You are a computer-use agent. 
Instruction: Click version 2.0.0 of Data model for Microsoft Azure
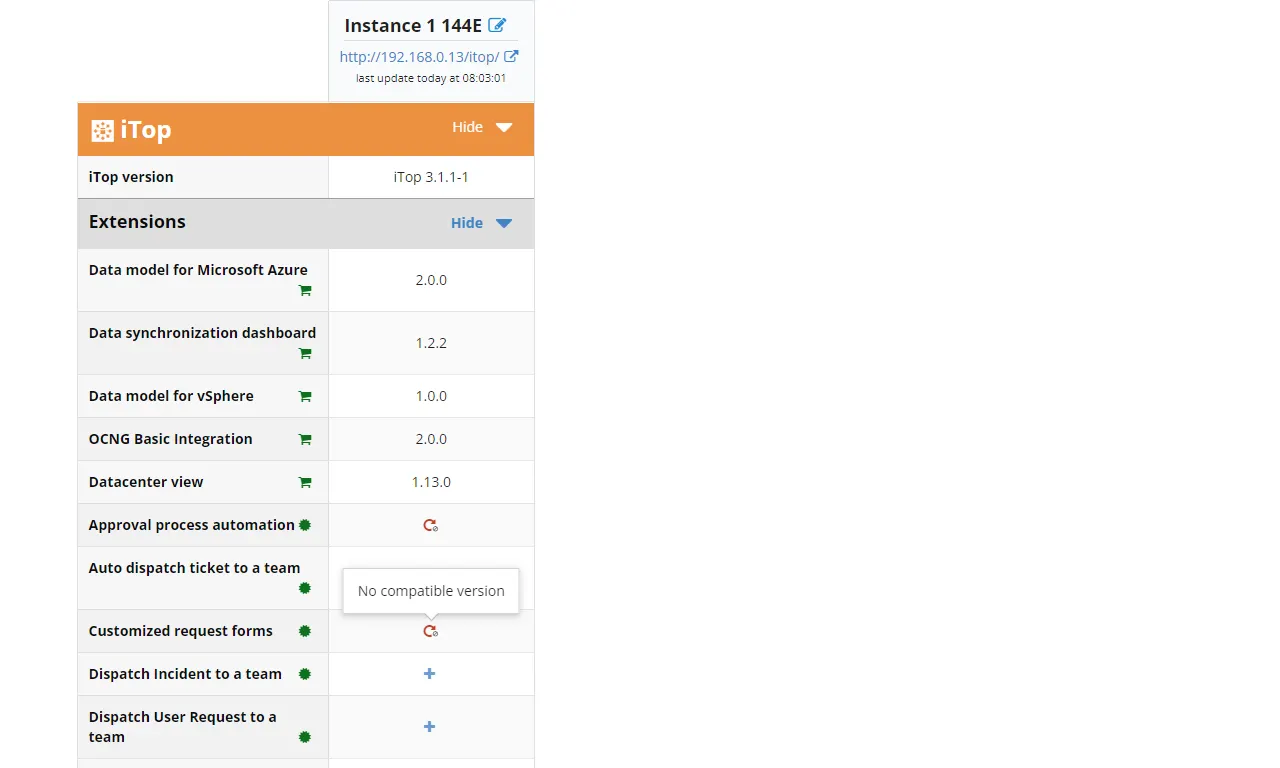pos(431,280)
